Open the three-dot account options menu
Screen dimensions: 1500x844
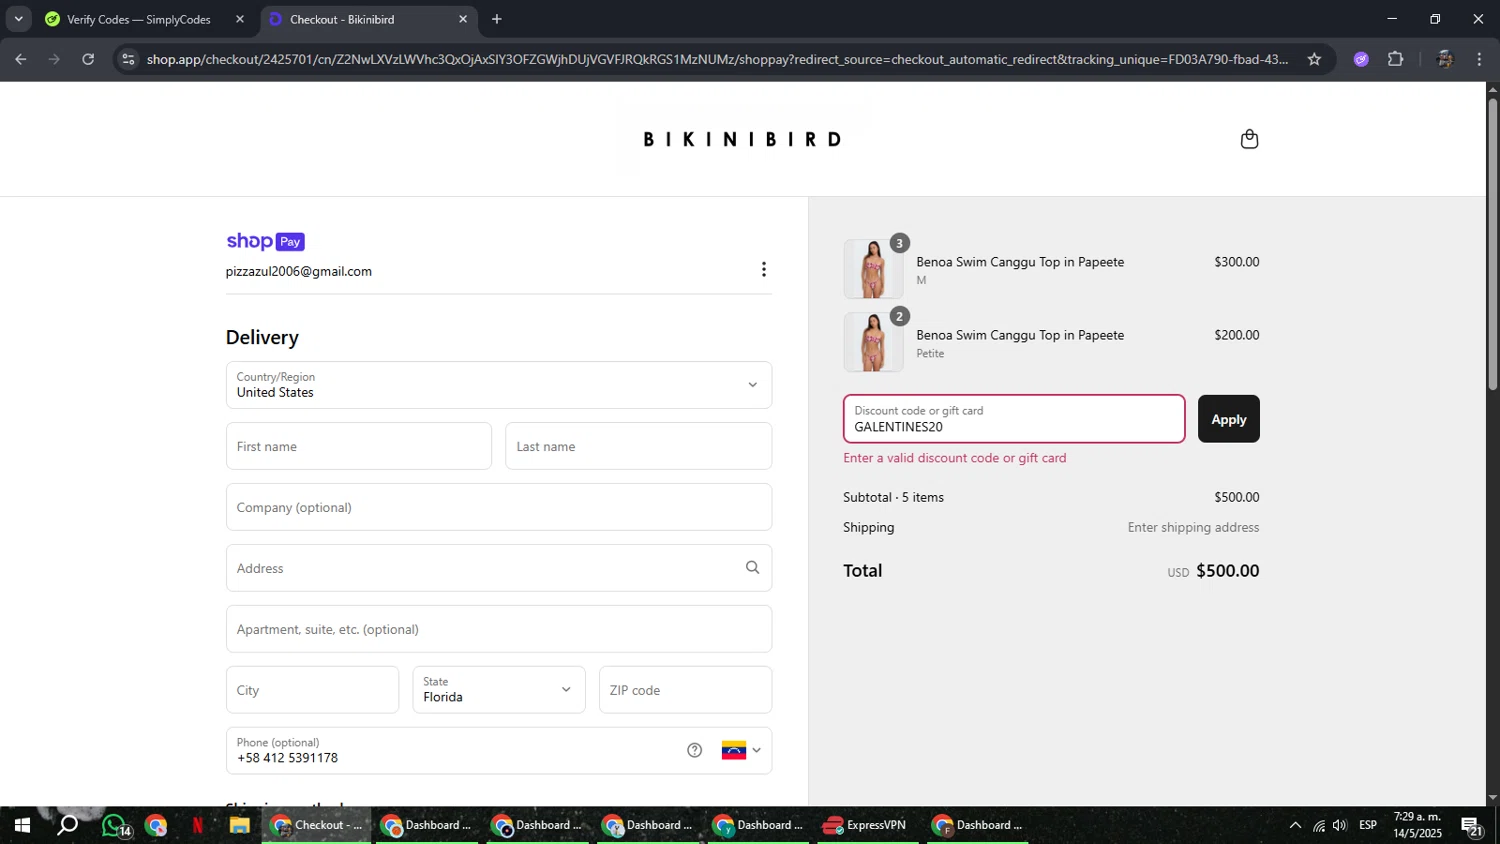[x=764, y=269]
